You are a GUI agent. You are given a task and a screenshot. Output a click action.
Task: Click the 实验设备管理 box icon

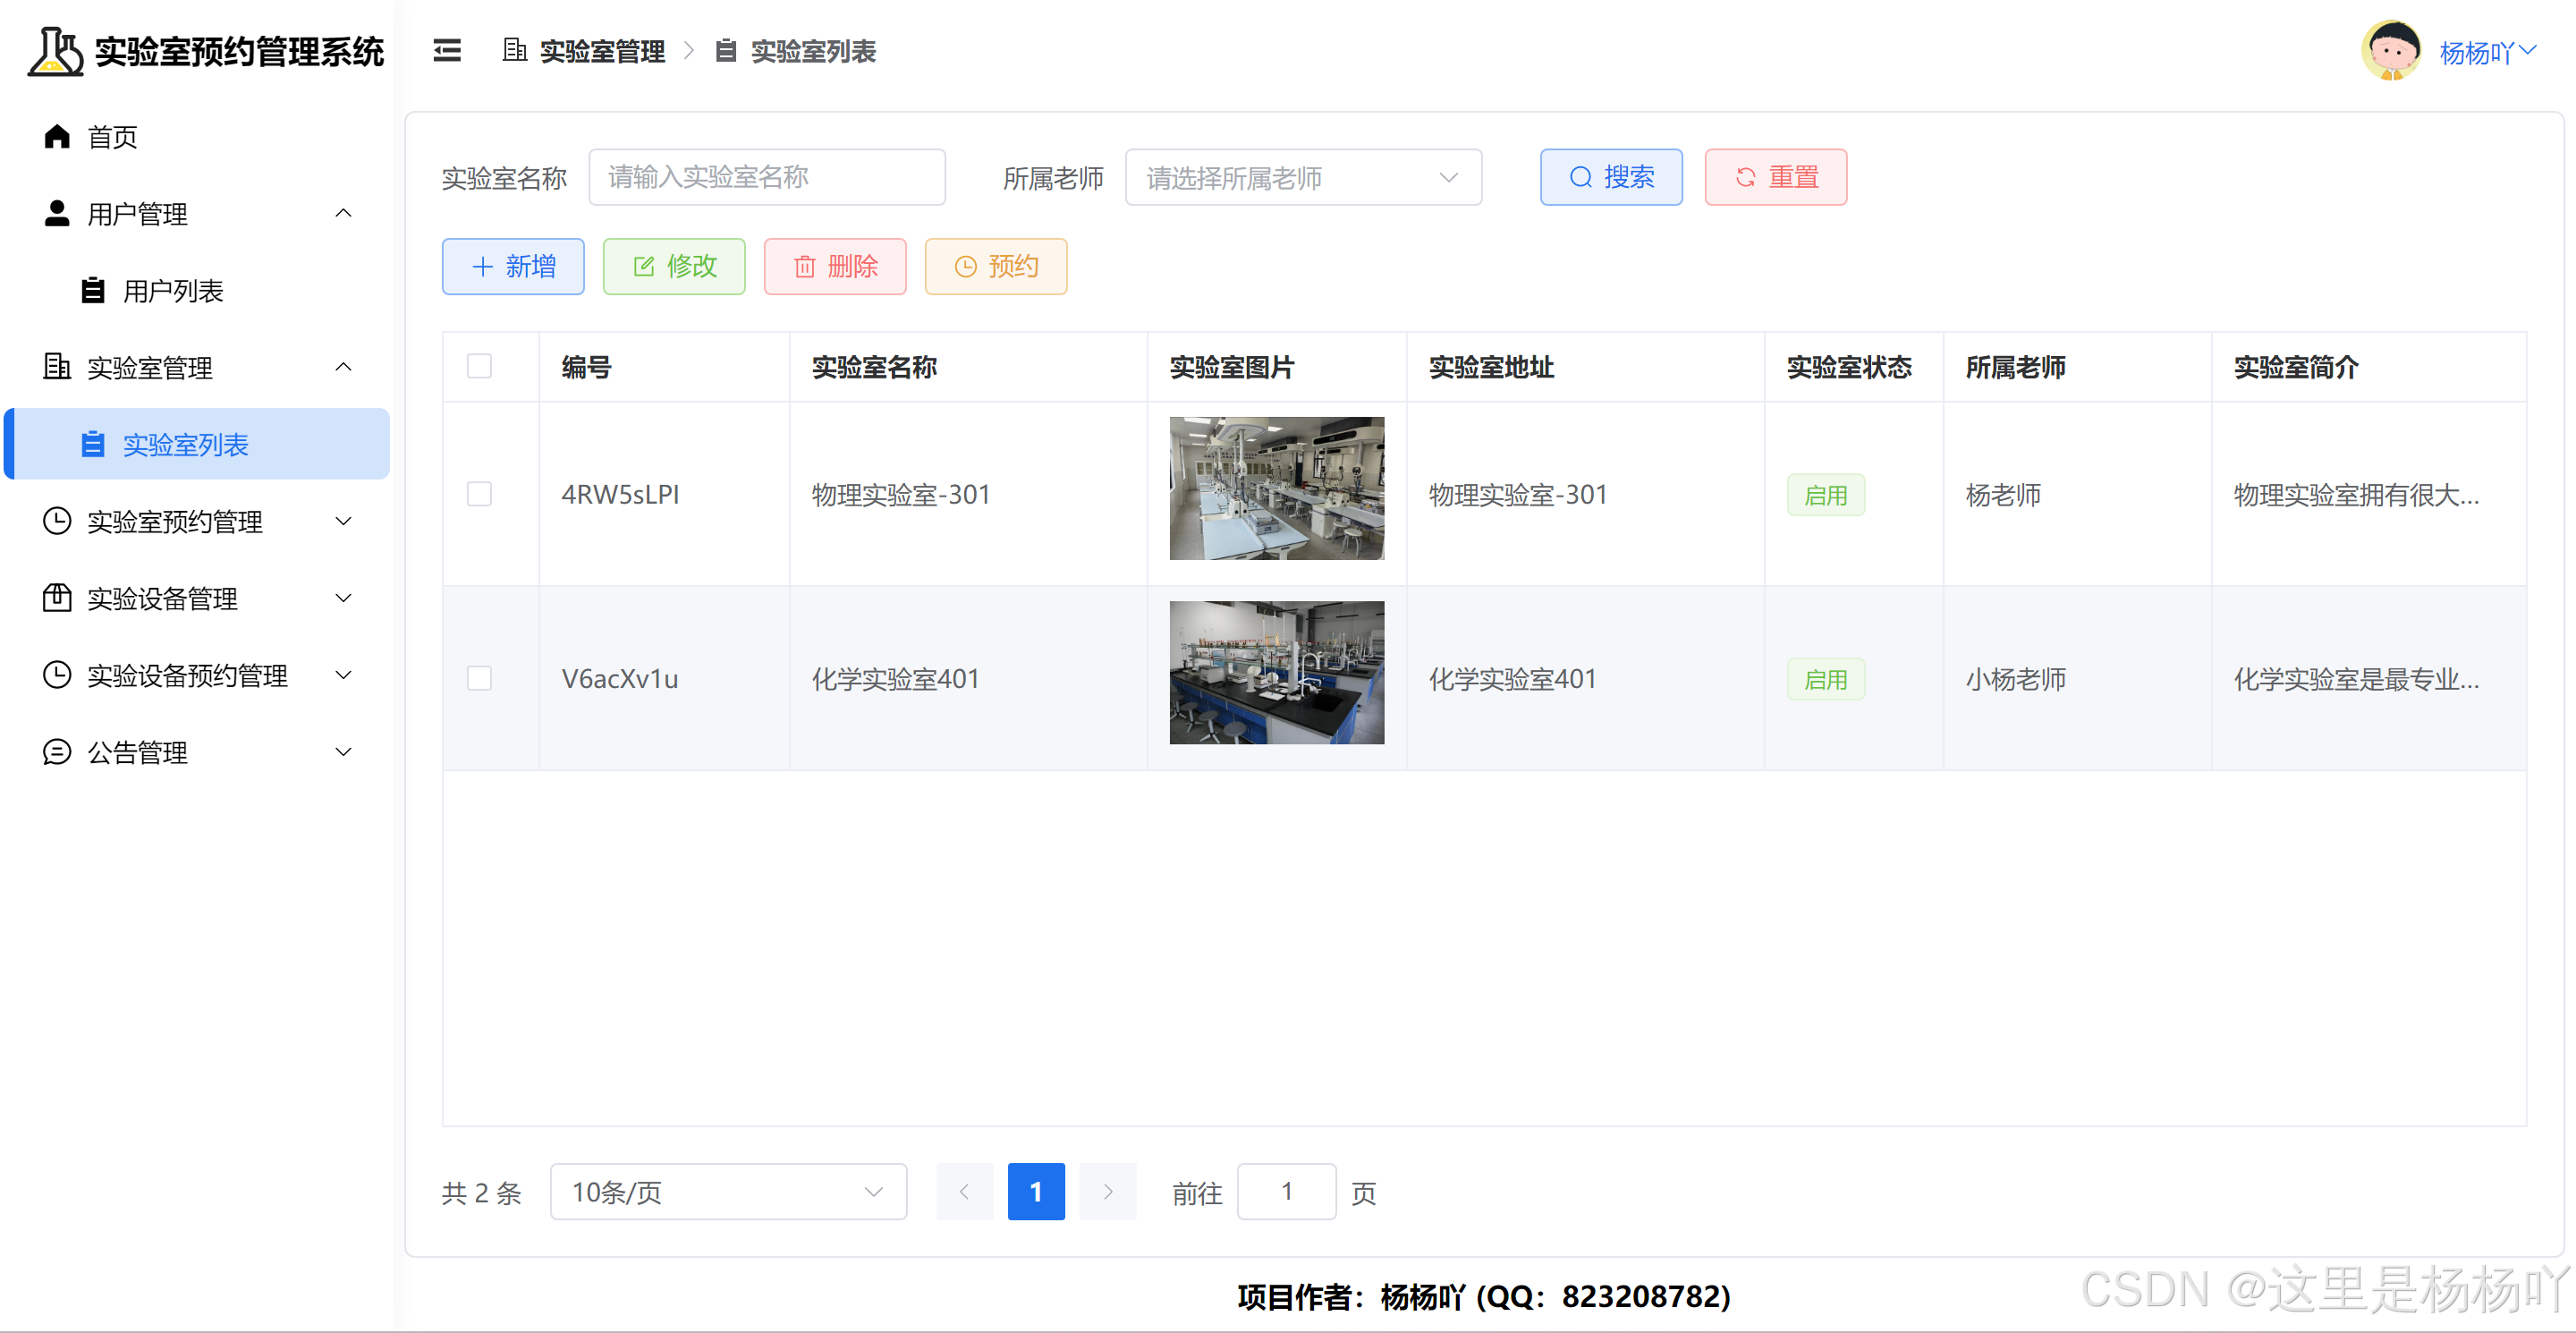pyautogui.click(x=57, y=598)
